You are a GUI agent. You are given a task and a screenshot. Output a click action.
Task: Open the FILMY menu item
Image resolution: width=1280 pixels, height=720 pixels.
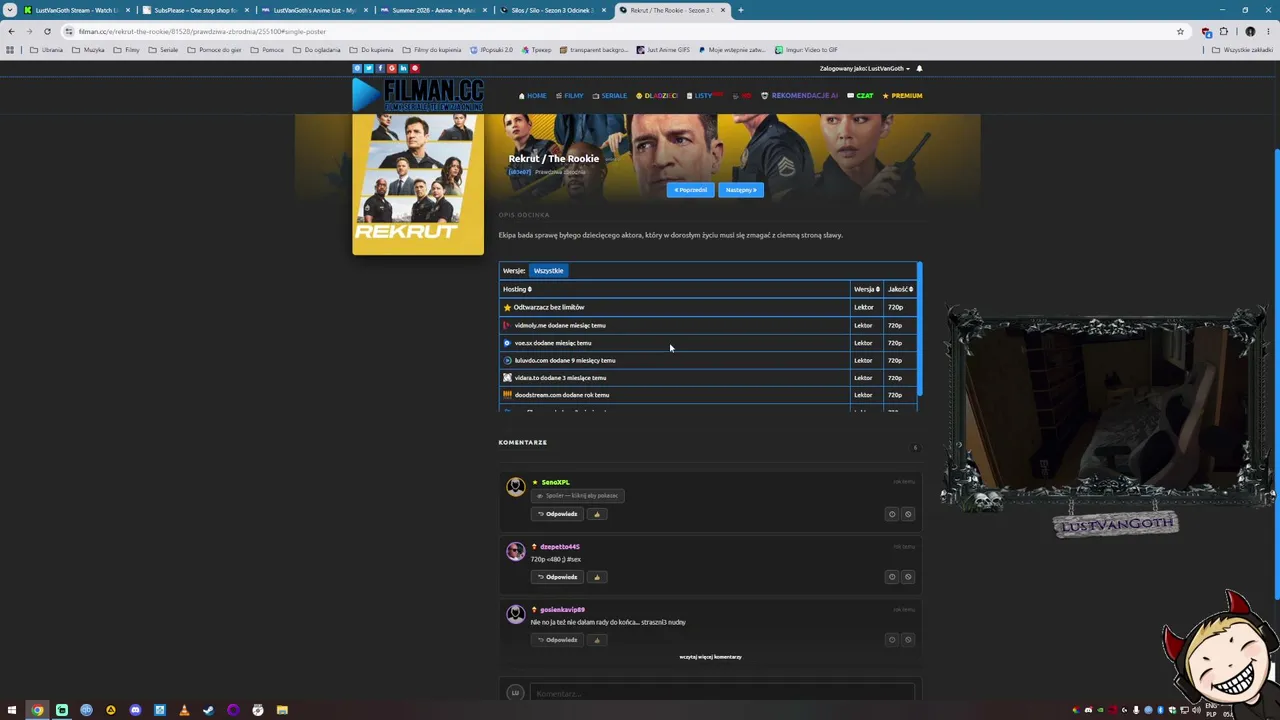[x=570, y=96]
